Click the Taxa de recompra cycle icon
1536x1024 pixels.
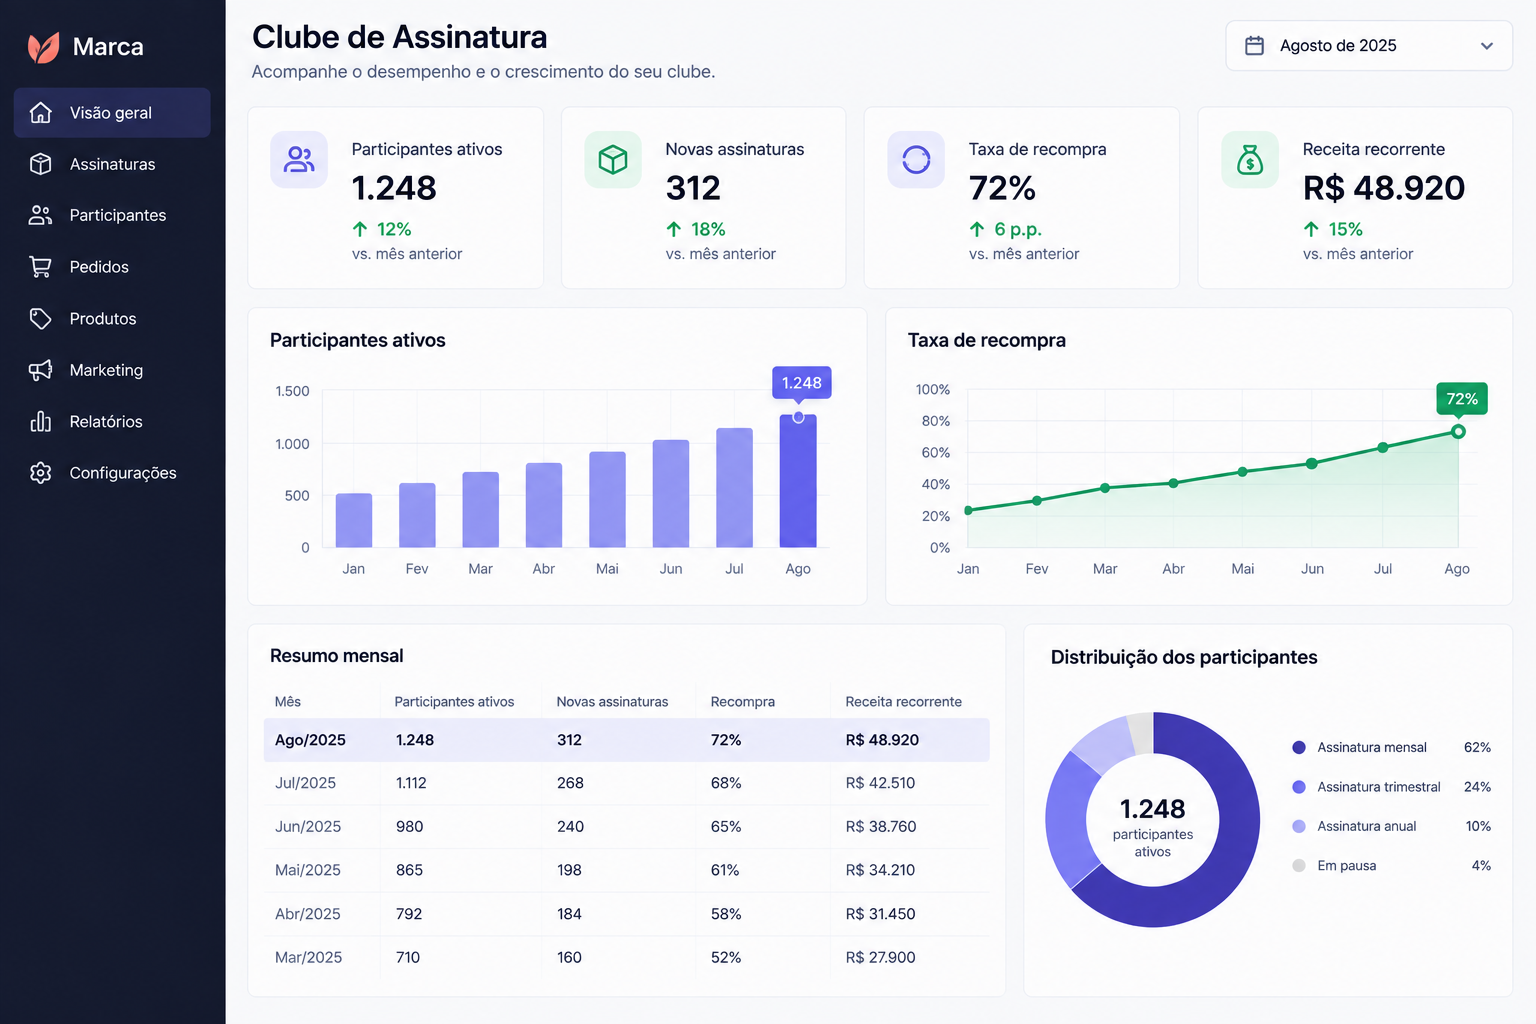(x=916, y=160)
